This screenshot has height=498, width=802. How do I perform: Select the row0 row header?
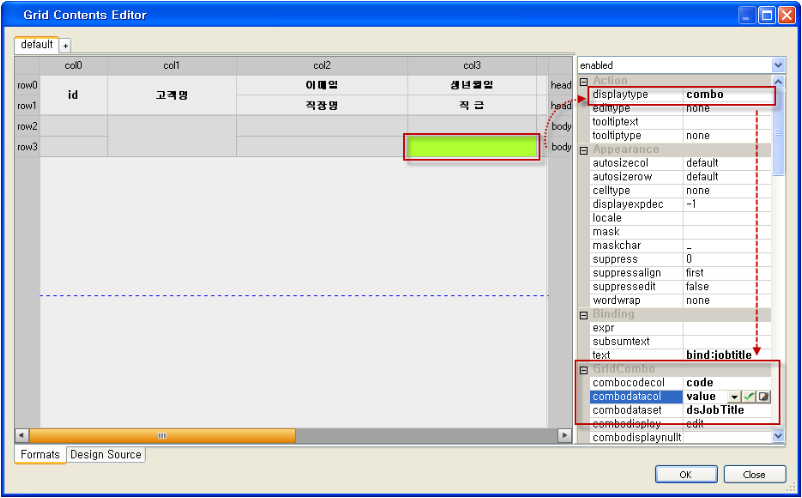click(27, 85)
